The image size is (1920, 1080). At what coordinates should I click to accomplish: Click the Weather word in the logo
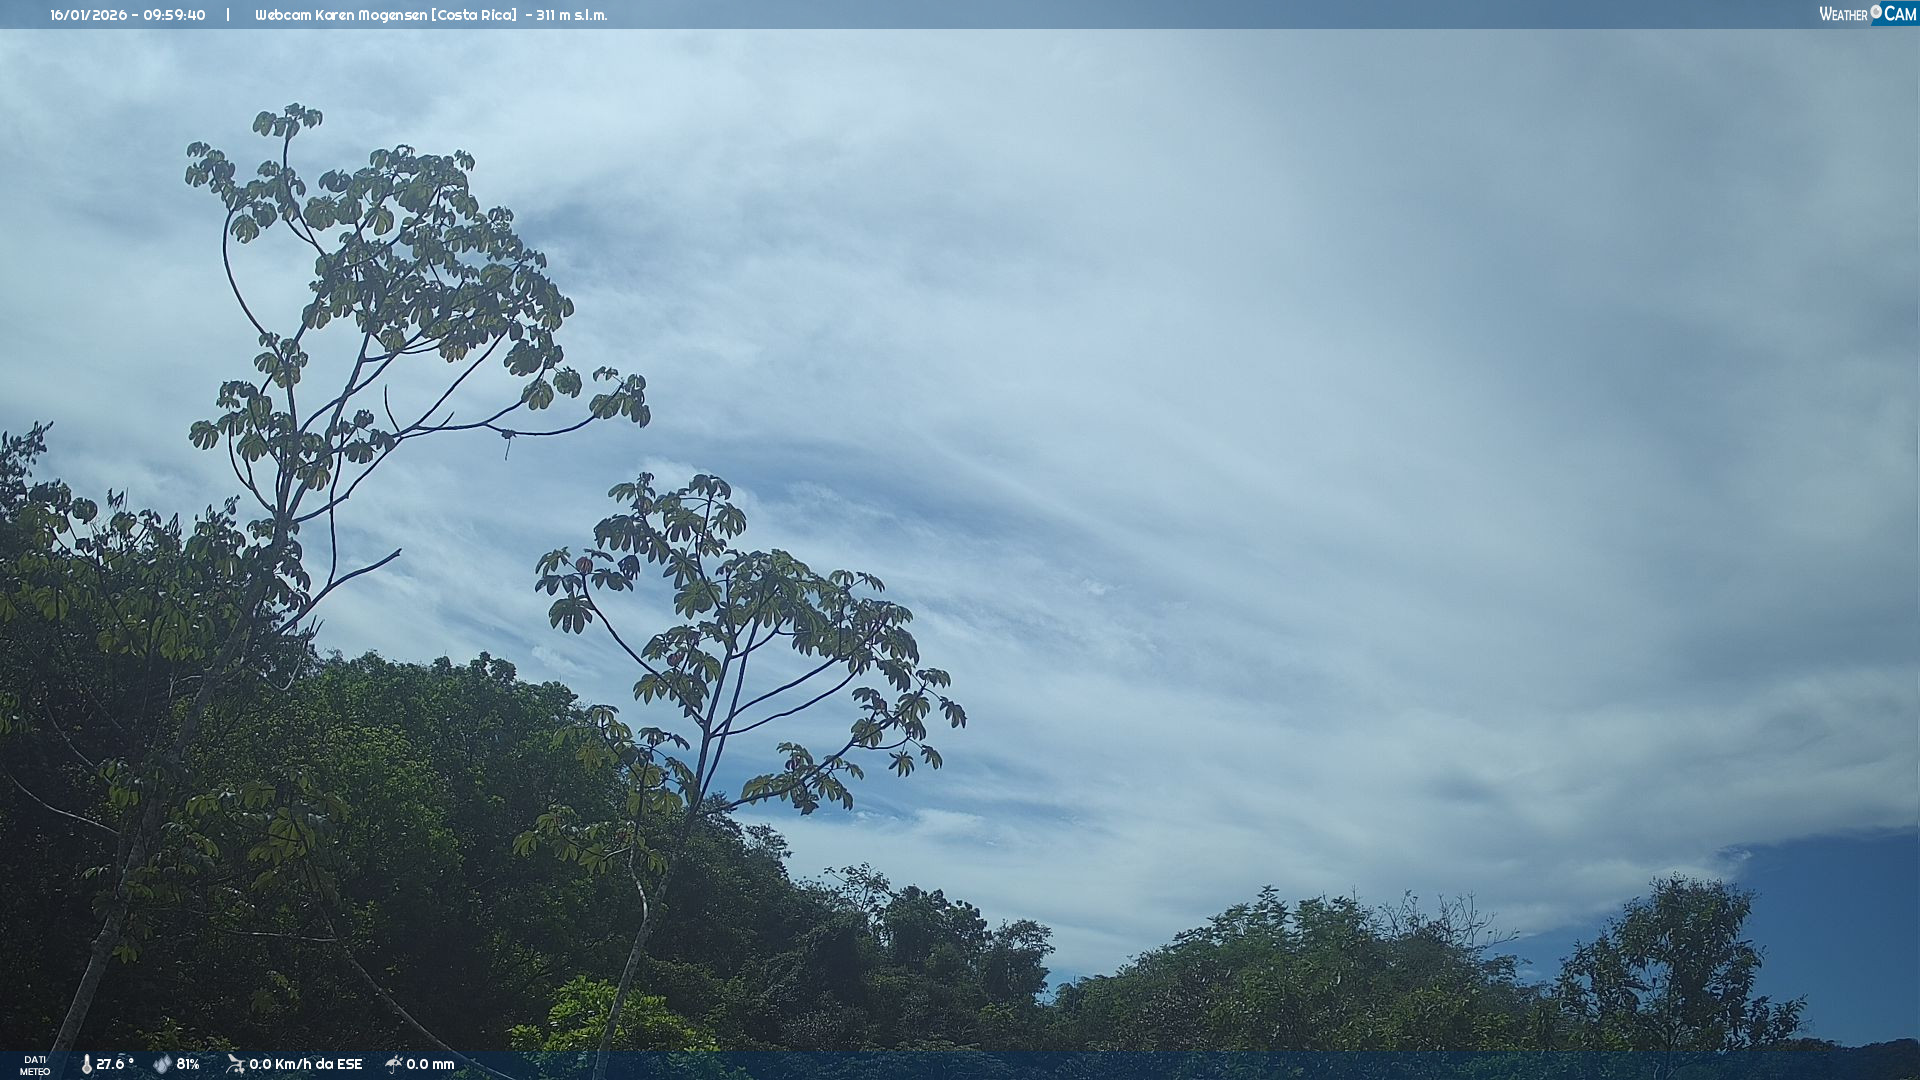pyautogui.click(x=1843, y=14)
